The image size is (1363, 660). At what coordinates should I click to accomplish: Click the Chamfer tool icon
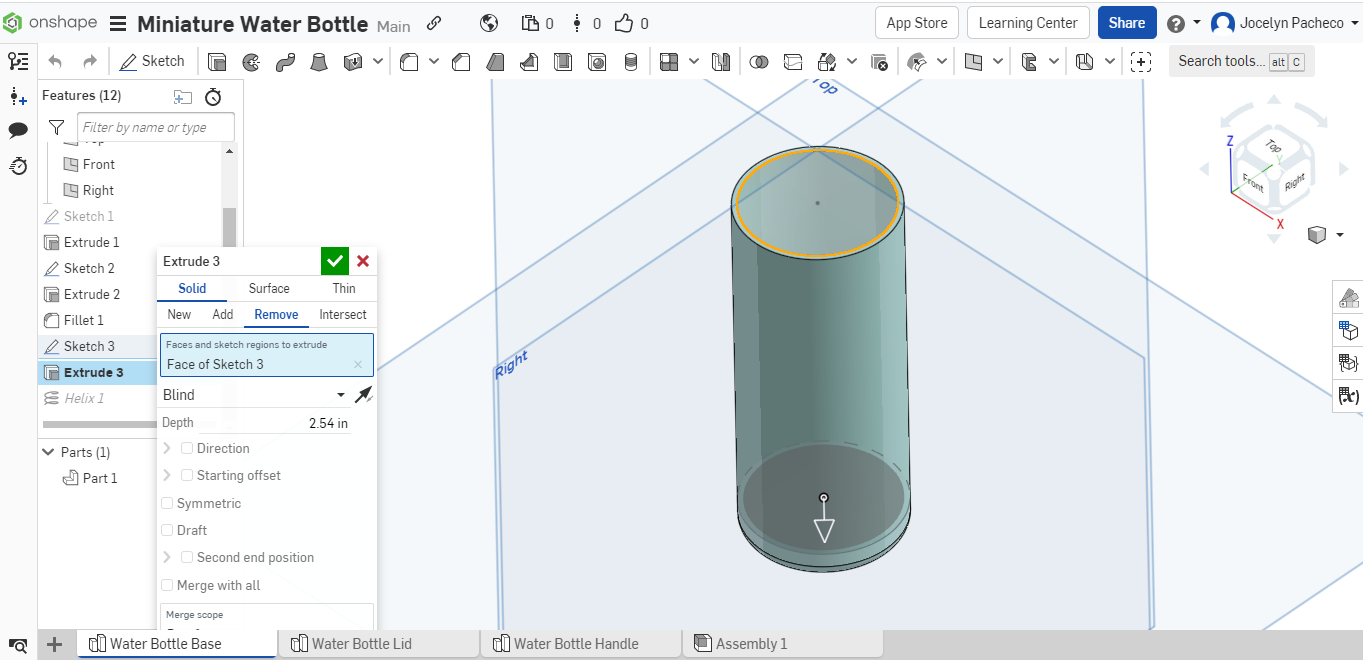click(x=461, y=62)
